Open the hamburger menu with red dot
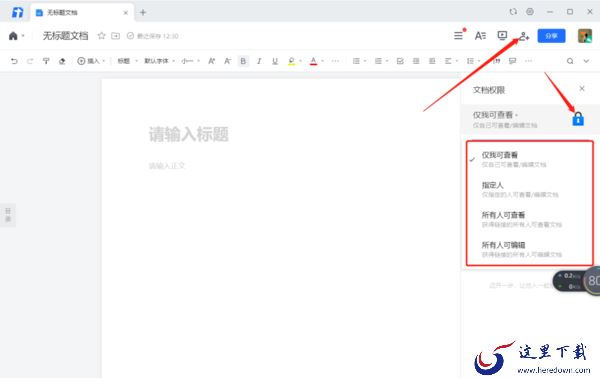The width and height of the screenshot is (600, 378). coord(459,35)
